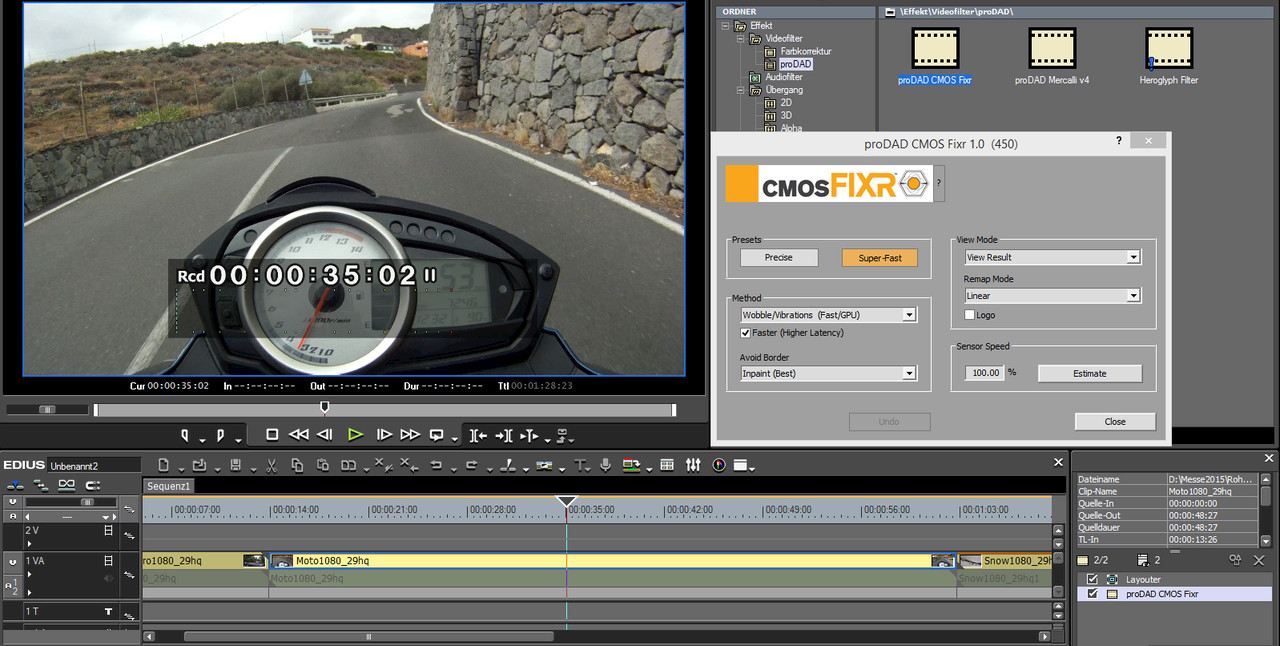This screenshot has height=646, width=1280.
Task: Open the Set In point dropdown arrow
Action: coord(202,440)
